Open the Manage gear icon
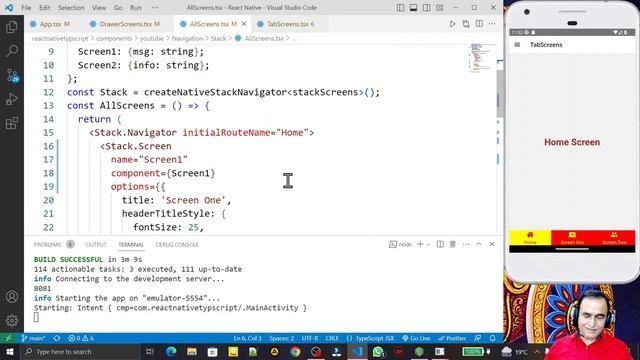 (12, 320)
